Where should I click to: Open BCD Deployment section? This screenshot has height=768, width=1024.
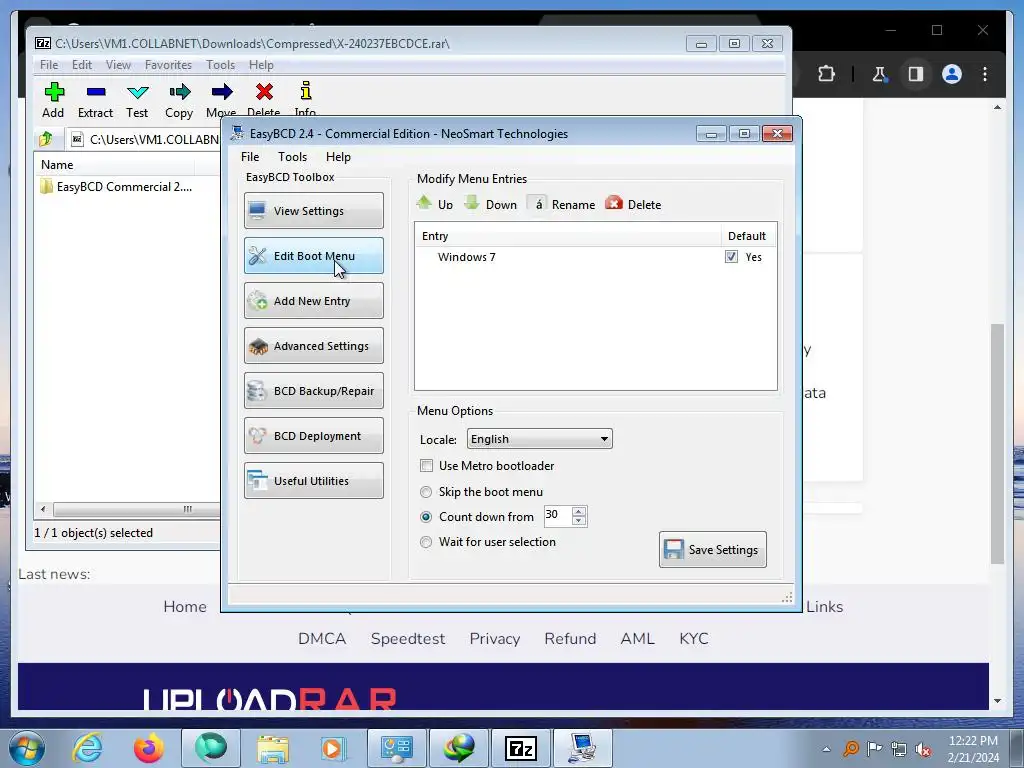click(313, 436)
